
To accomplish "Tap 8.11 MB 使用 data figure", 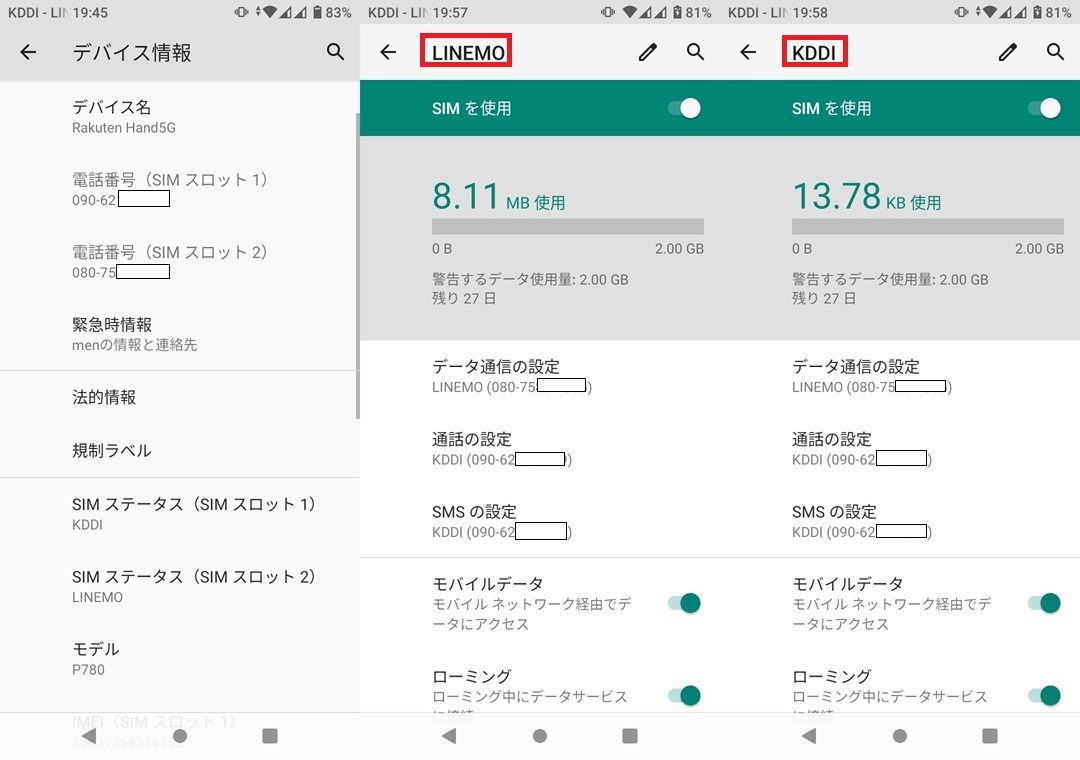I will point(499,196).
